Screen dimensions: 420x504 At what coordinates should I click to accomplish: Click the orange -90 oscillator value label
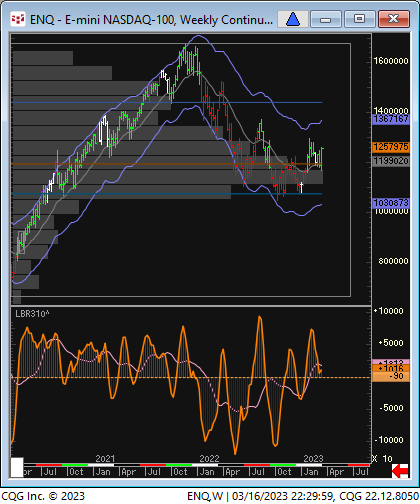[391, 376]
